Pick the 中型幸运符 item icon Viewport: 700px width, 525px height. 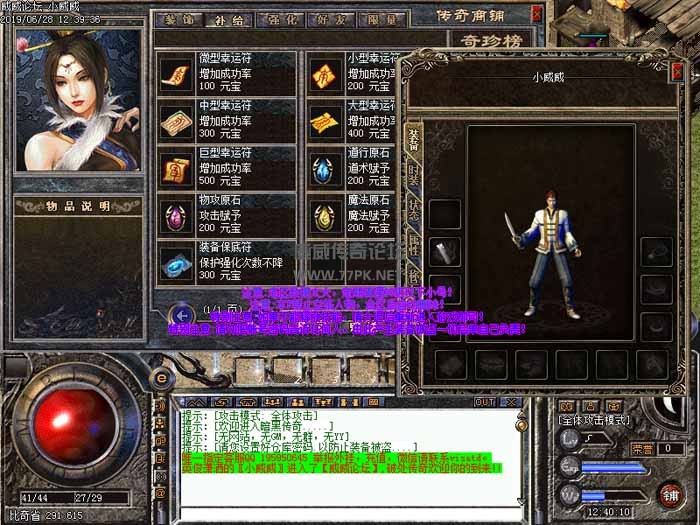(175, 122)
